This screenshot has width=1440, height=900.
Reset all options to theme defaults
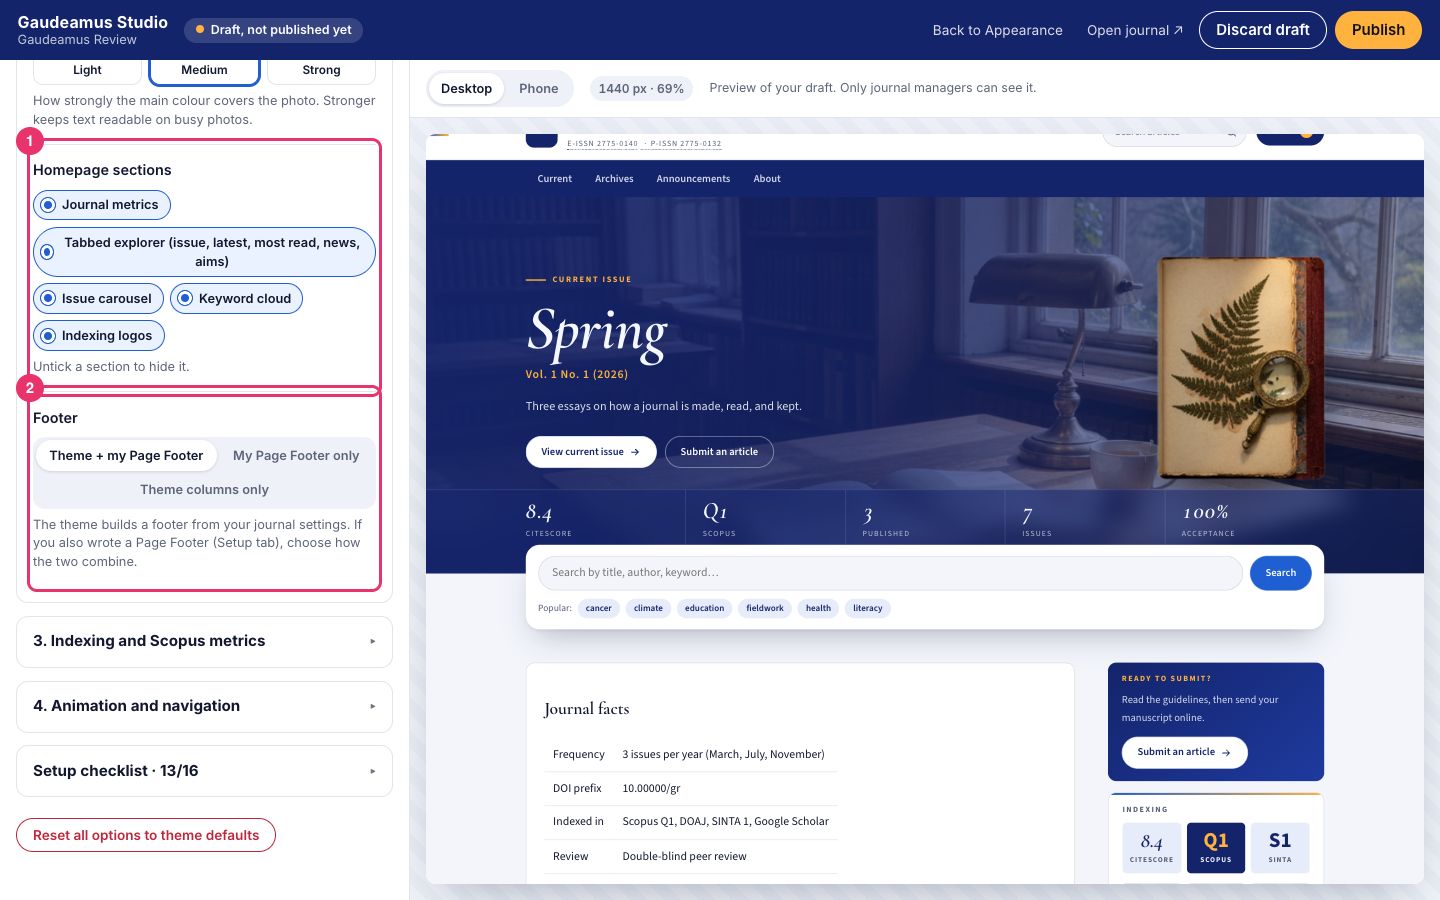pos(146,836)
